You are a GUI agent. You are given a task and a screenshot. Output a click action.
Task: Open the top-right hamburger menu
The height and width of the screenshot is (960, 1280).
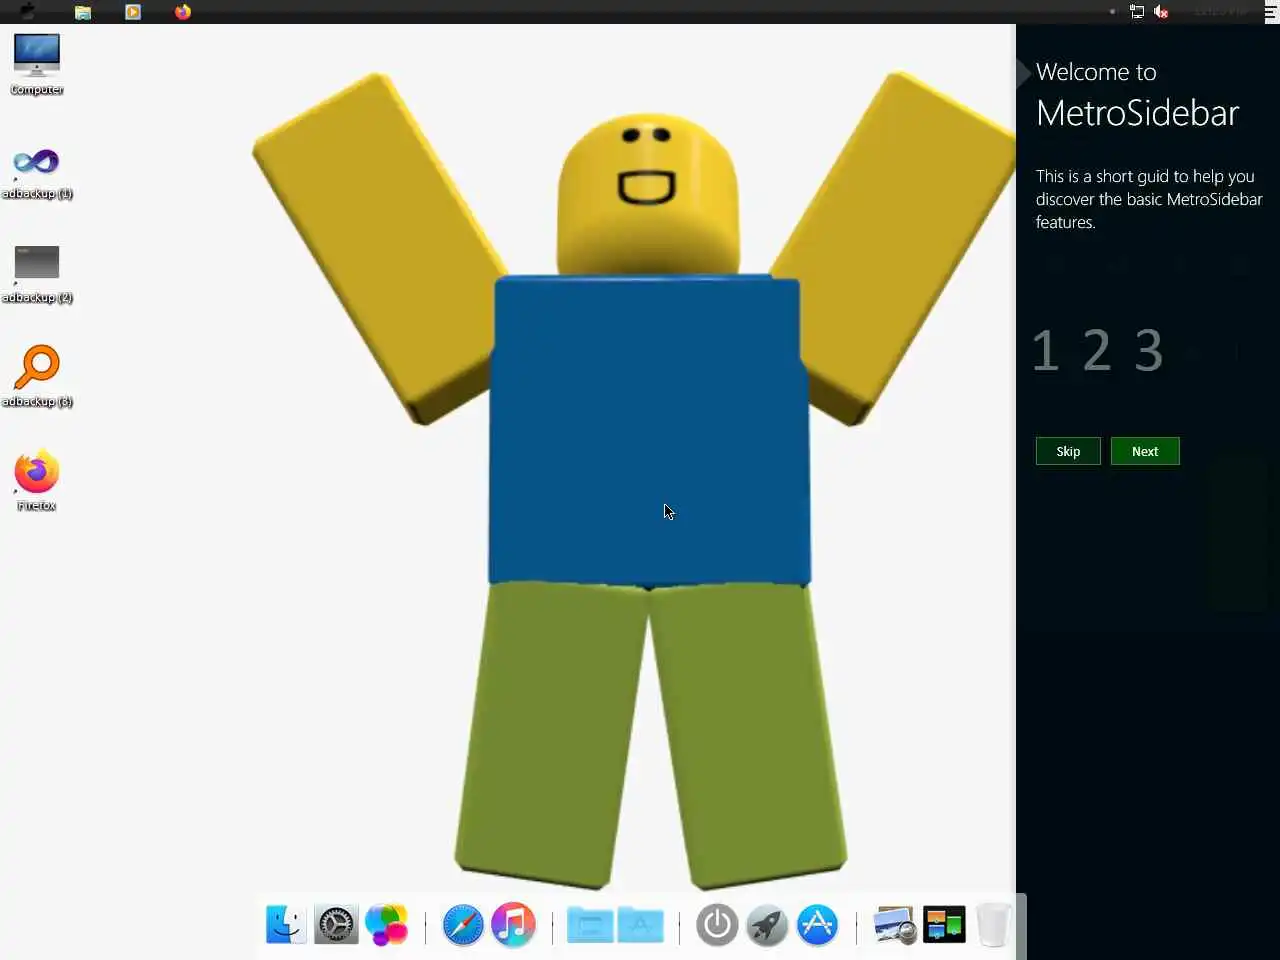(1271, 12)
